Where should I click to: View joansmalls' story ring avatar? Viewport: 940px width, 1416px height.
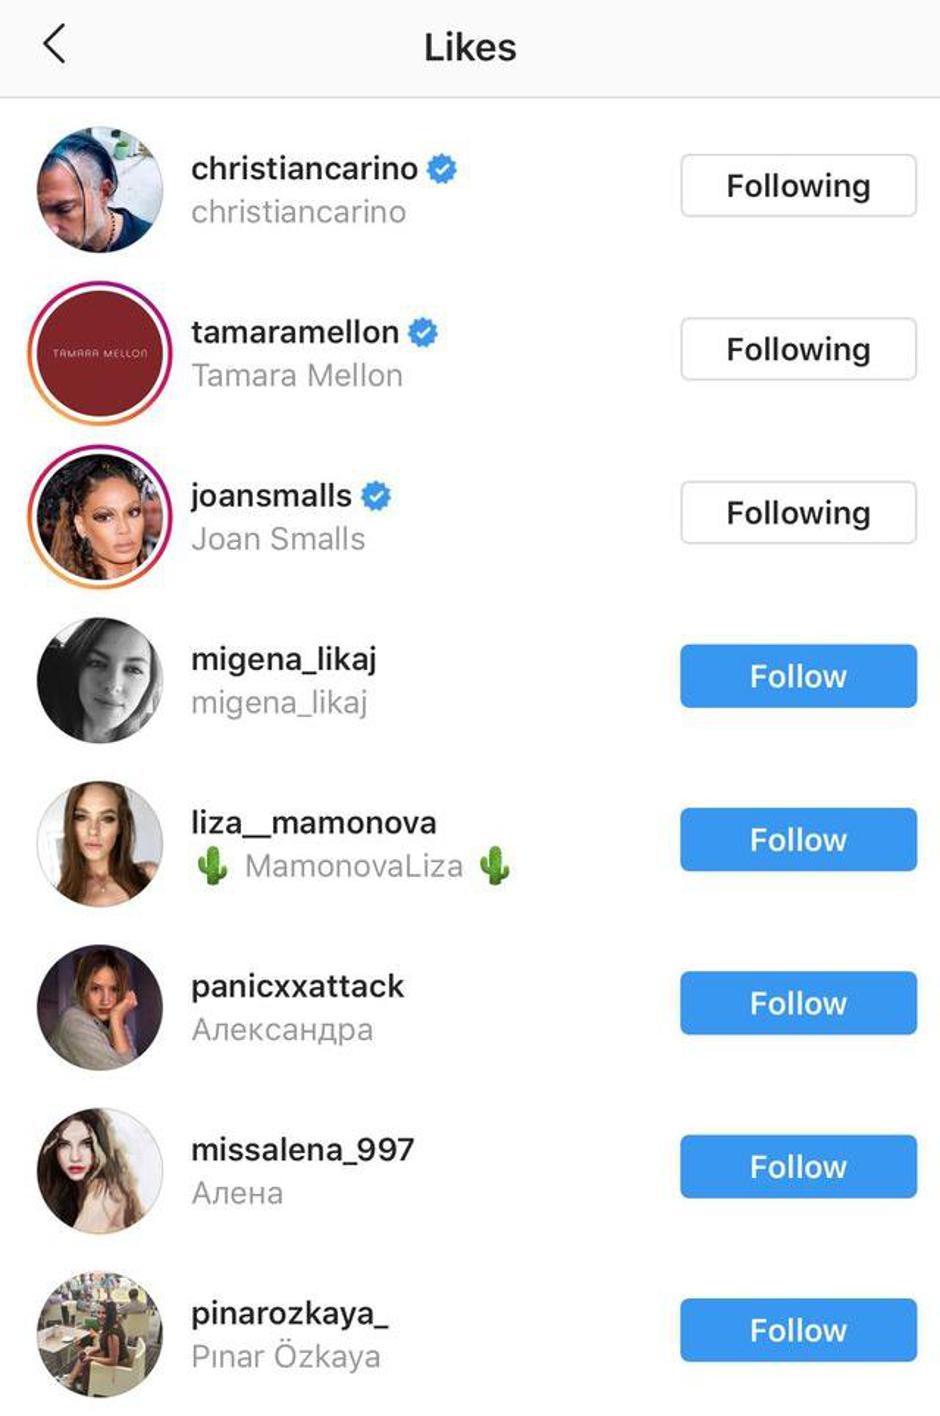tap(100, 516)
